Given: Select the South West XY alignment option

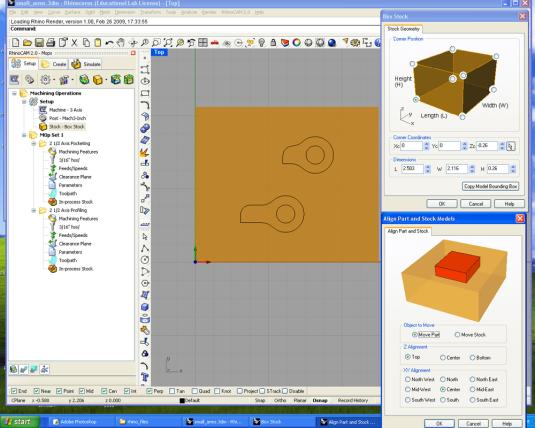Looking at the screenshot, I should [407, 399].
